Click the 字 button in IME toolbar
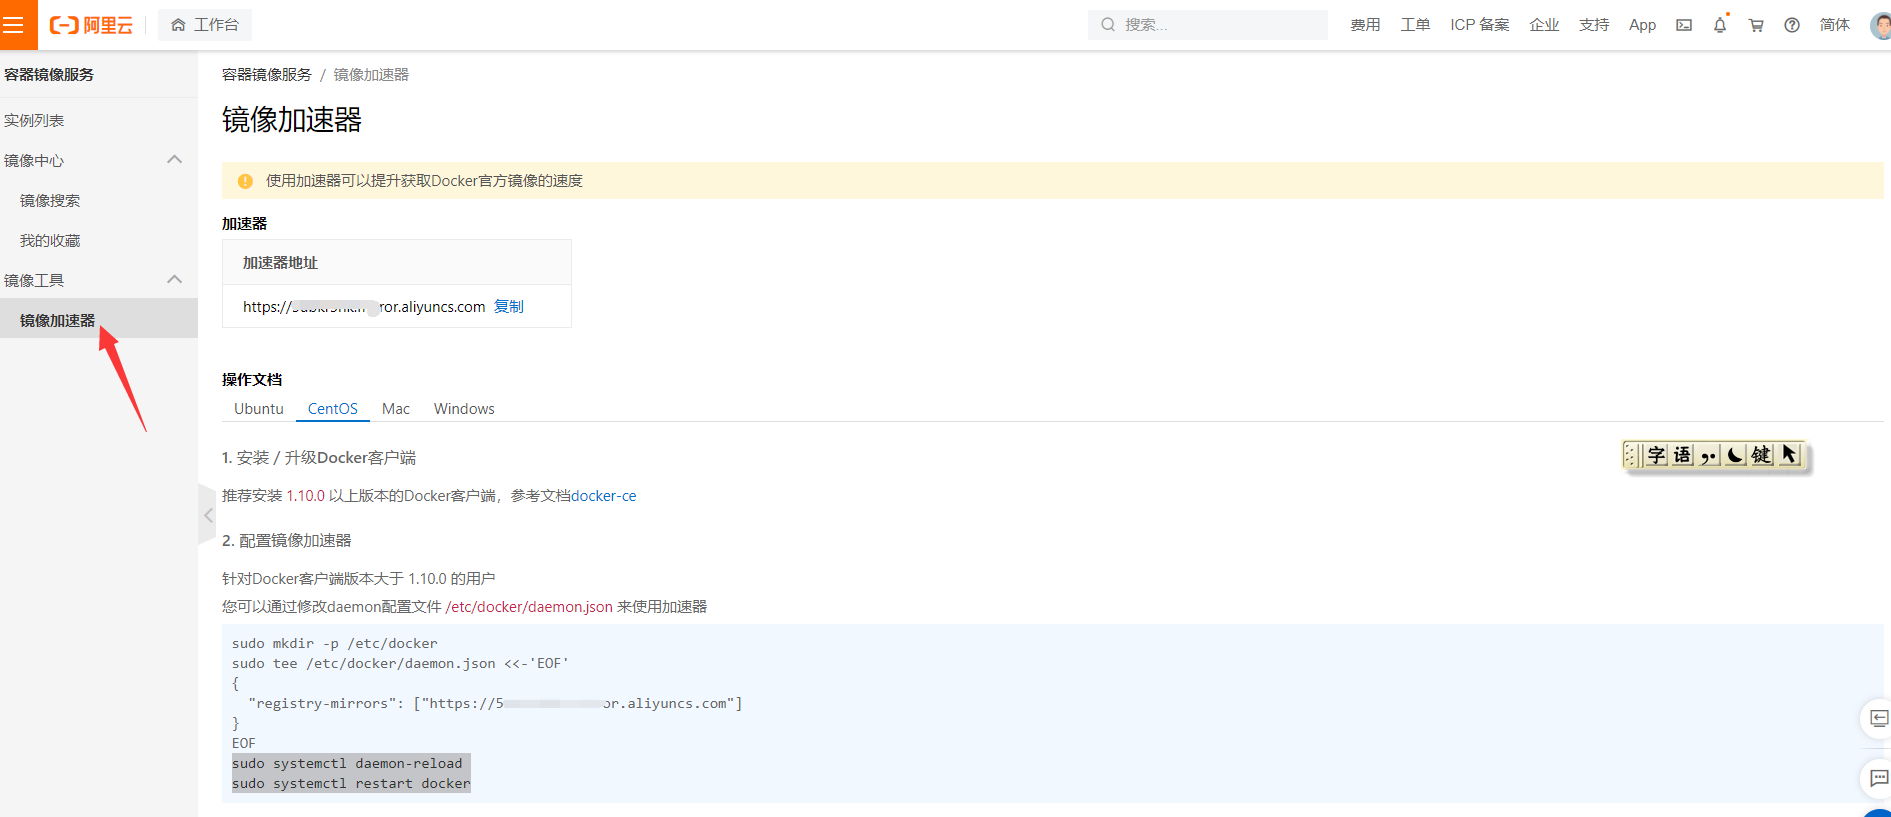Viewport: 1891px width, 817px height. [x=1657, y=455]
